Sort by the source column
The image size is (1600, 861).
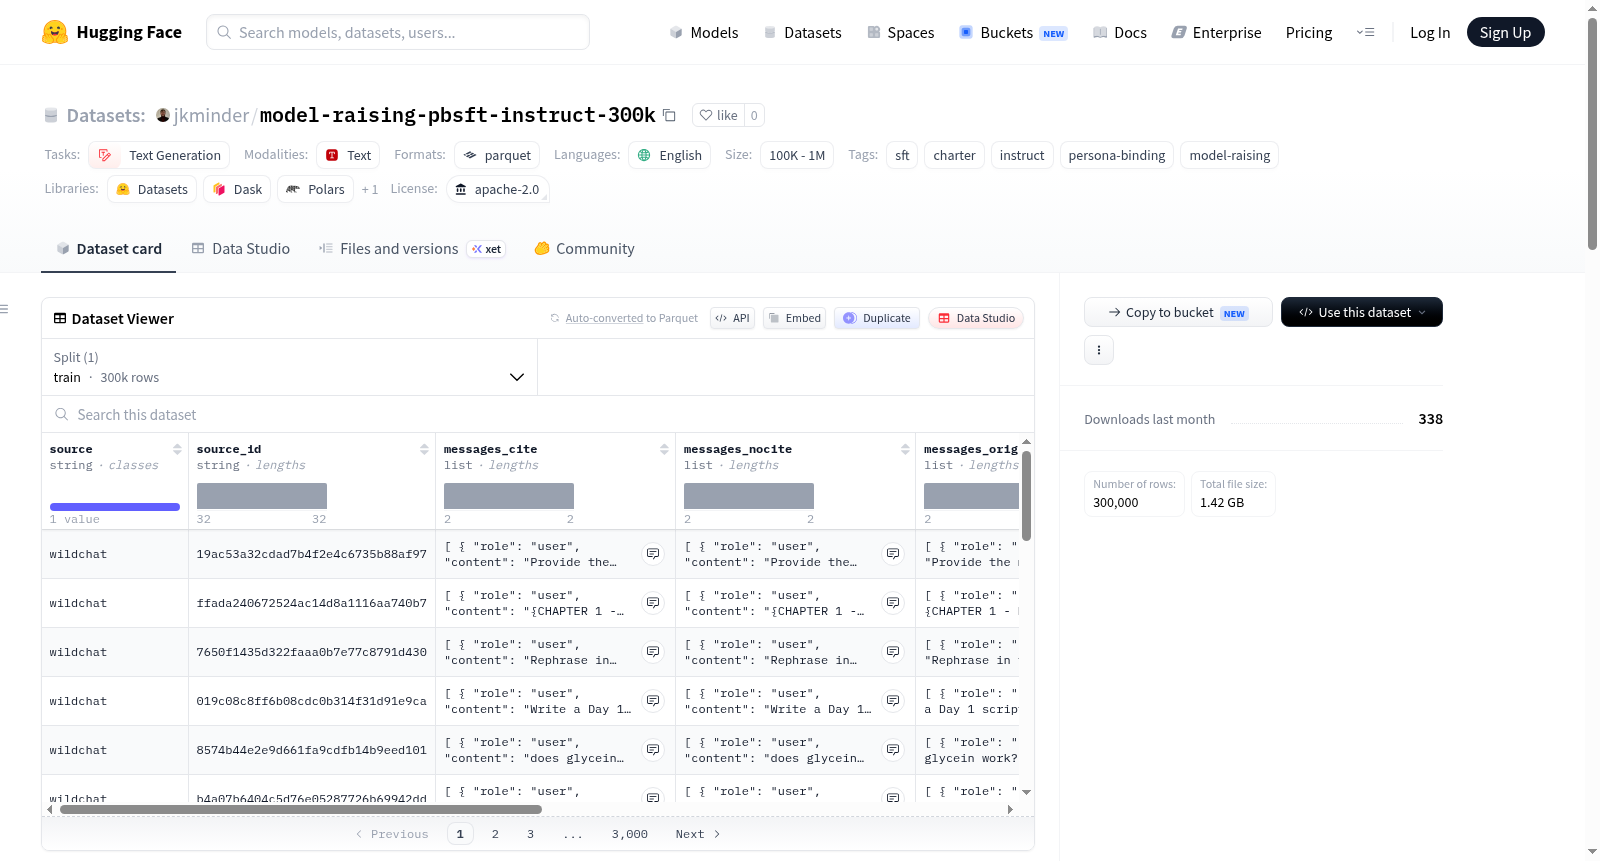tap(177, 449)
